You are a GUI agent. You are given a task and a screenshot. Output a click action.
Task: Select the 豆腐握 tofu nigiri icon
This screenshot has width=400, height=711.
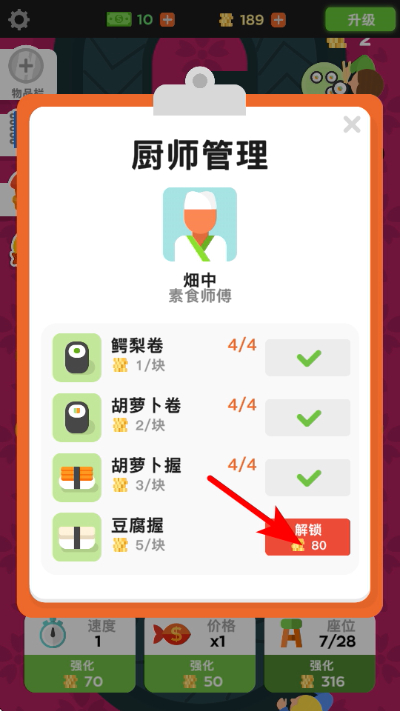77,537
